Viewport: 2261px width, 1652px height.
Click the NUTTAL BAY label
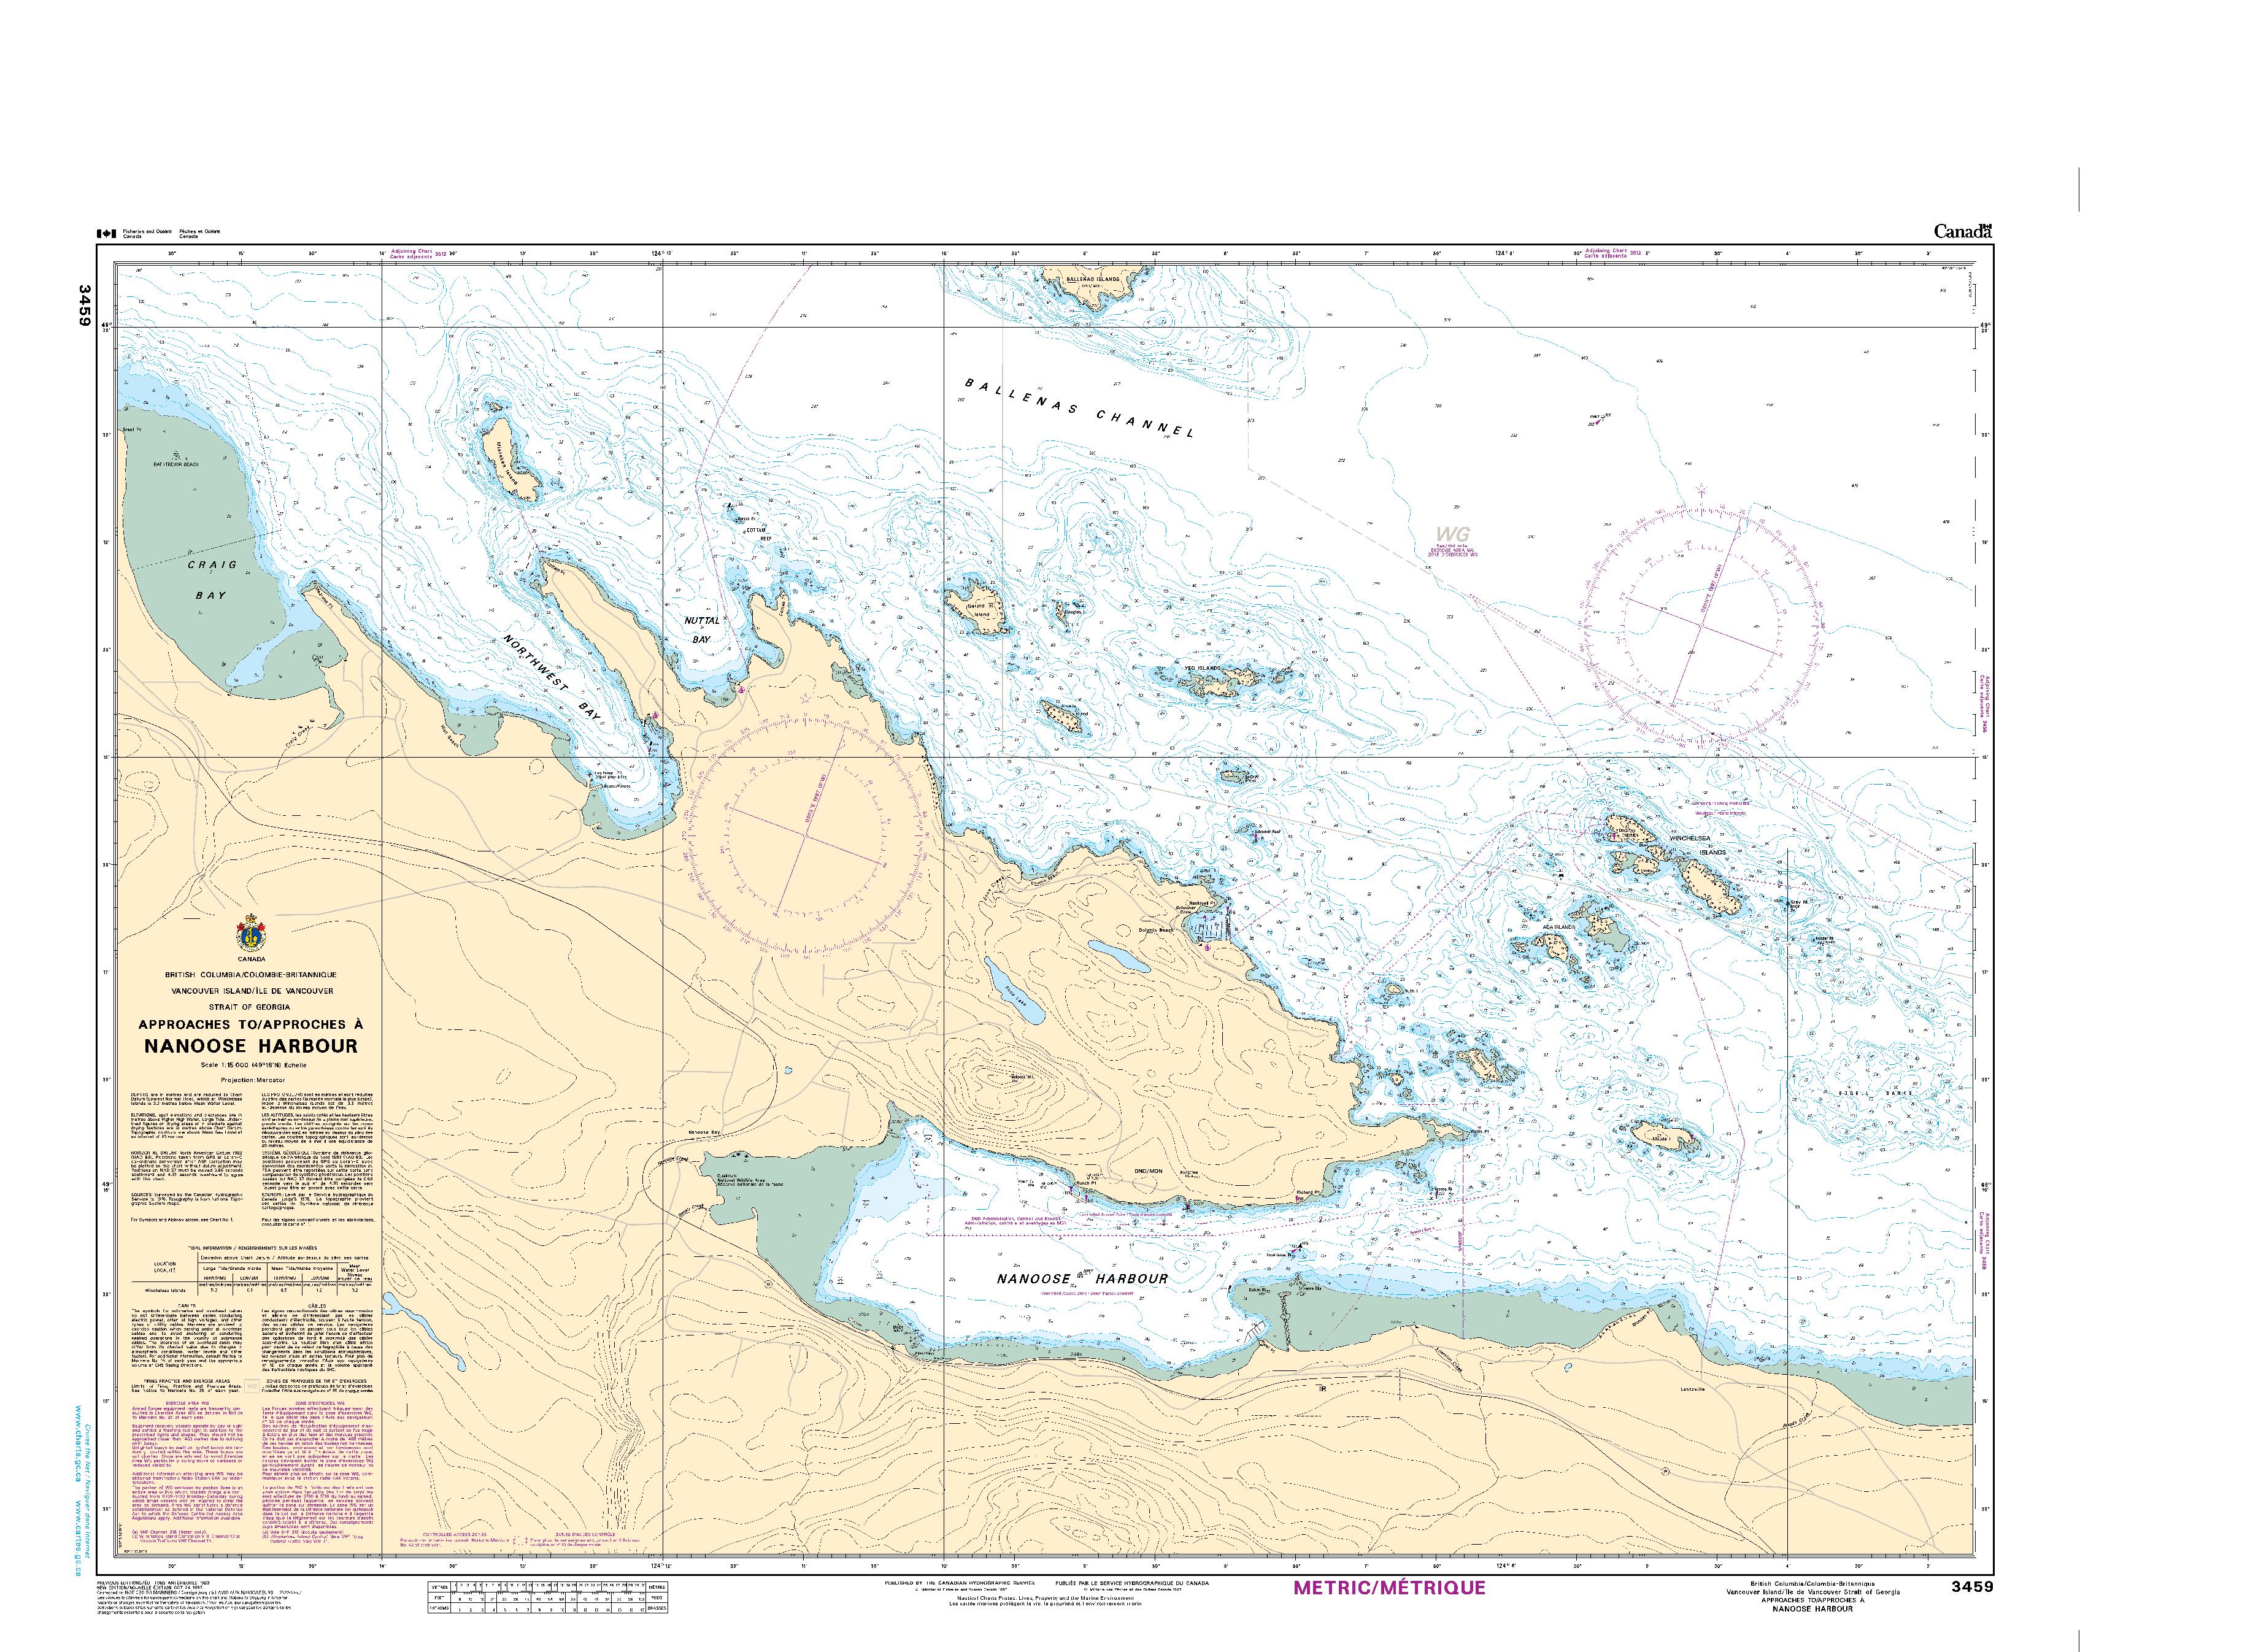click(701, 629)
